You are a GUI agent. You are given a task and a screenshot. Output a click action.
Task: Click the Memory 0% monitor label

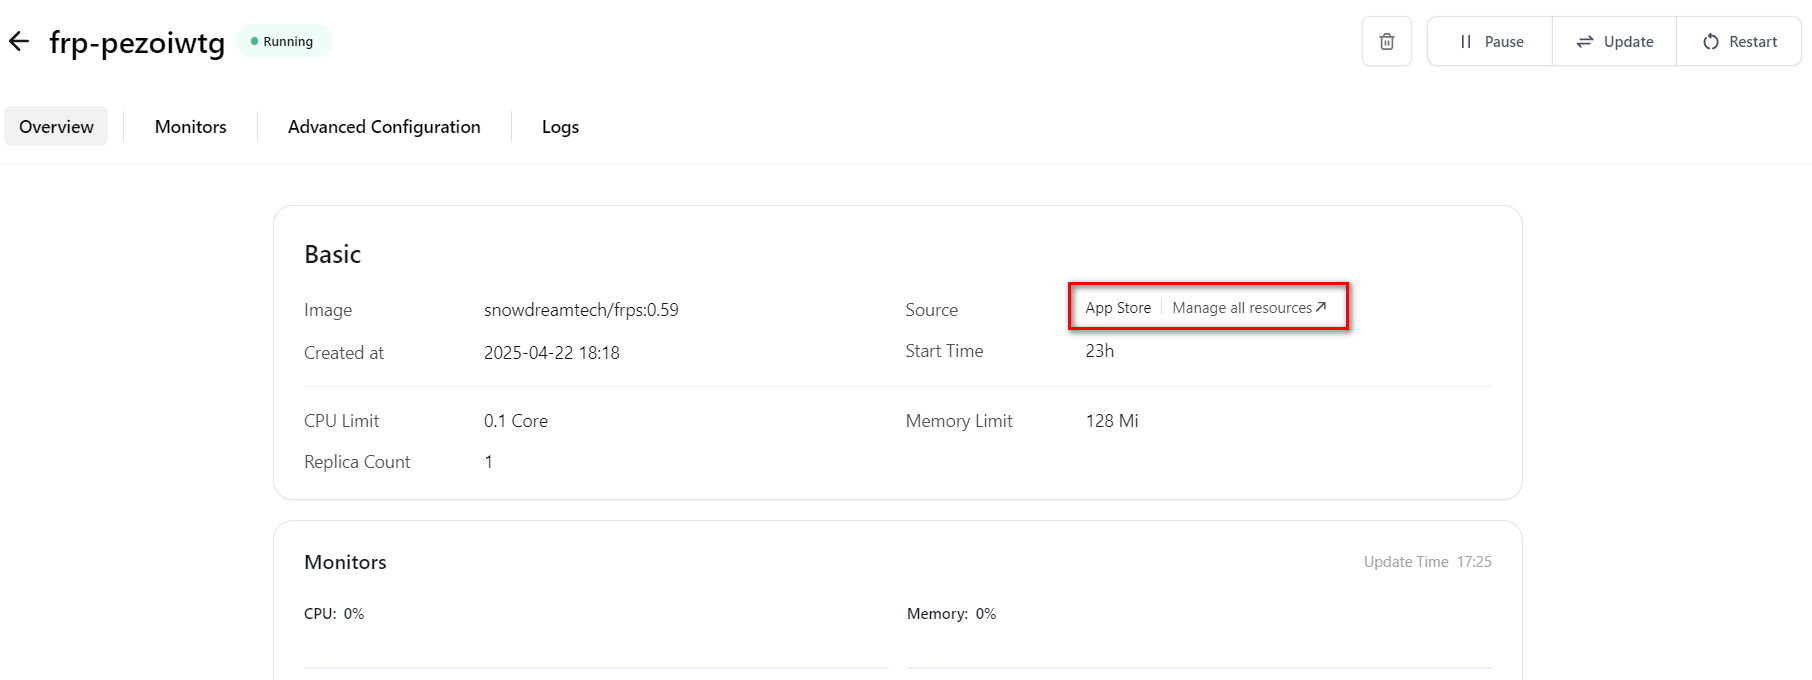[x=951, y=614]
